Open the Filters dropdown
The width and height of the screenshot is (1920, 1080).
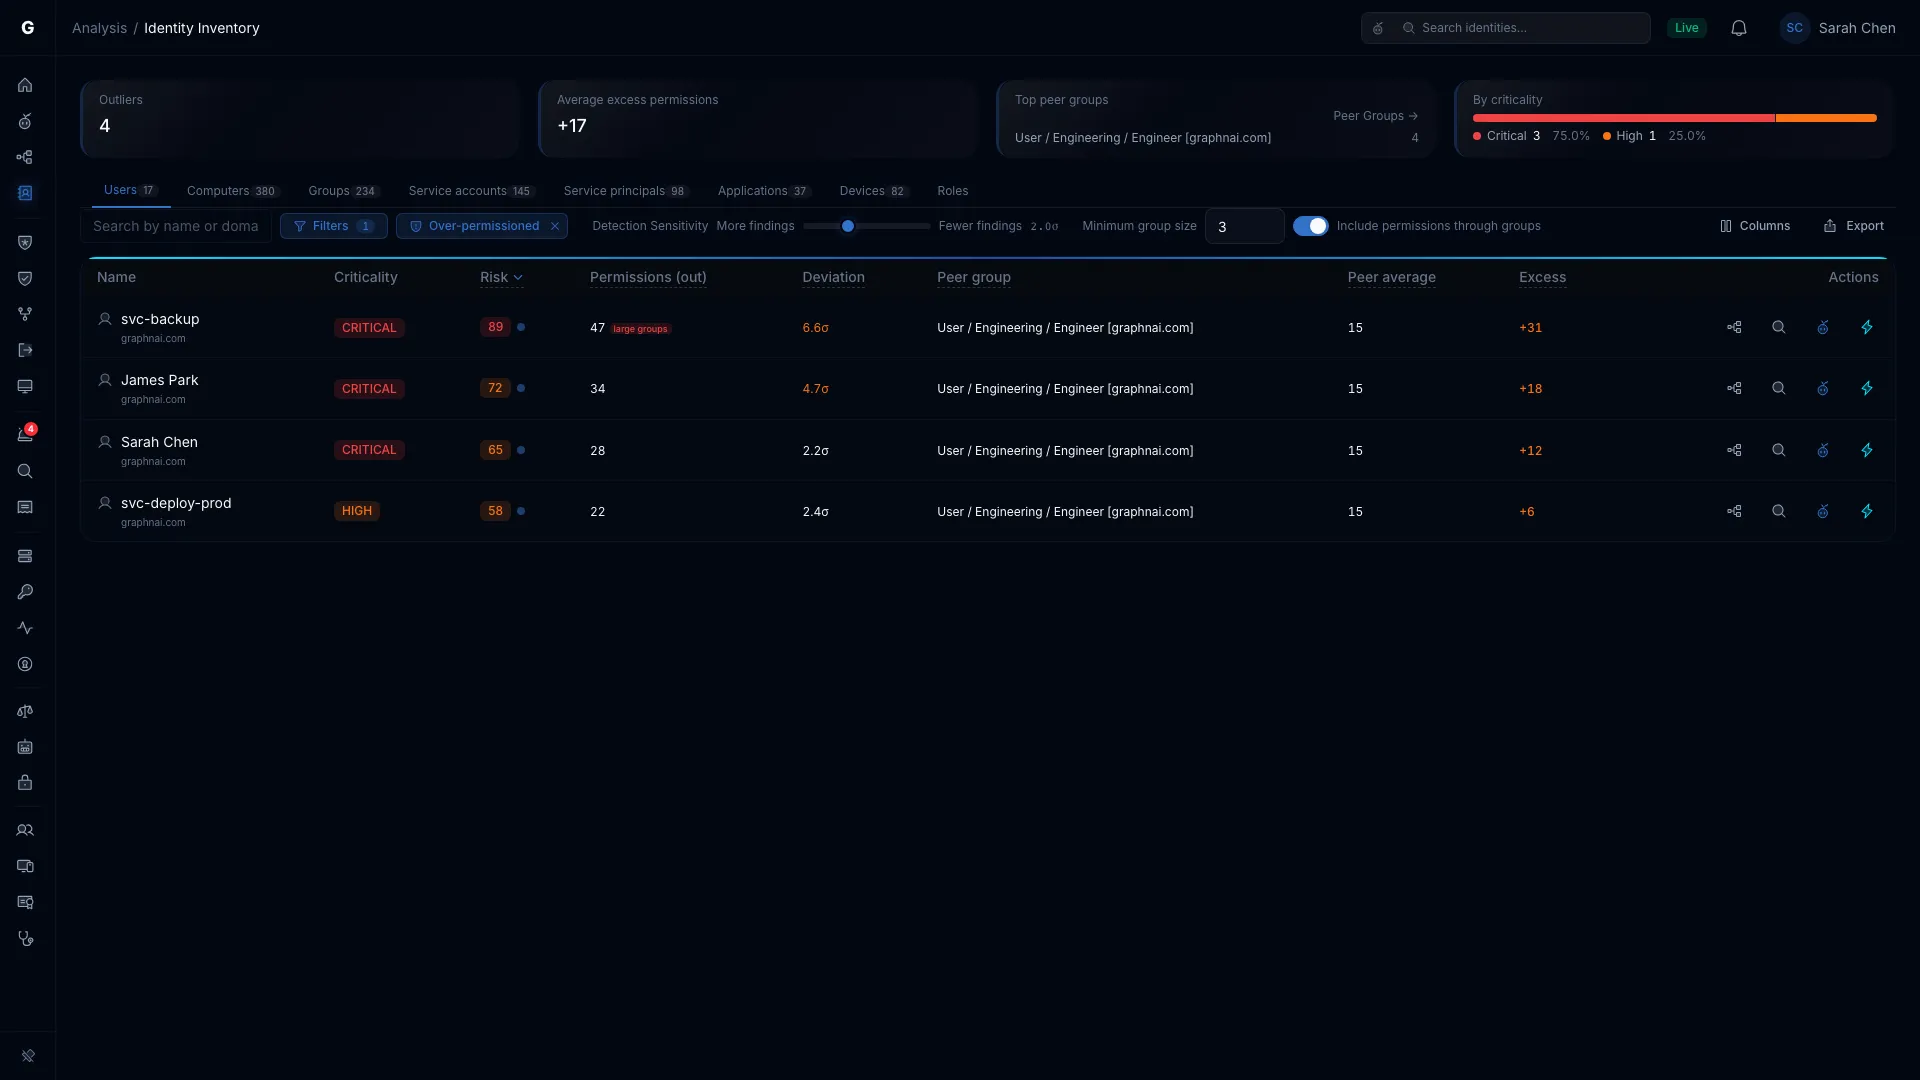coord(334,226)
